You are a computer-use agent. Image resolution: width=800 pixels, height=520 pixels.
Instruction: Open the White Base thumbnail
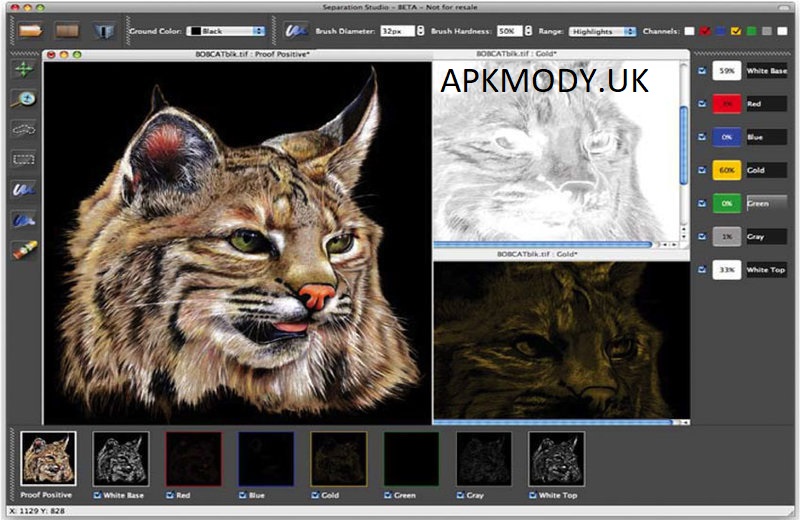click(121, 458)
